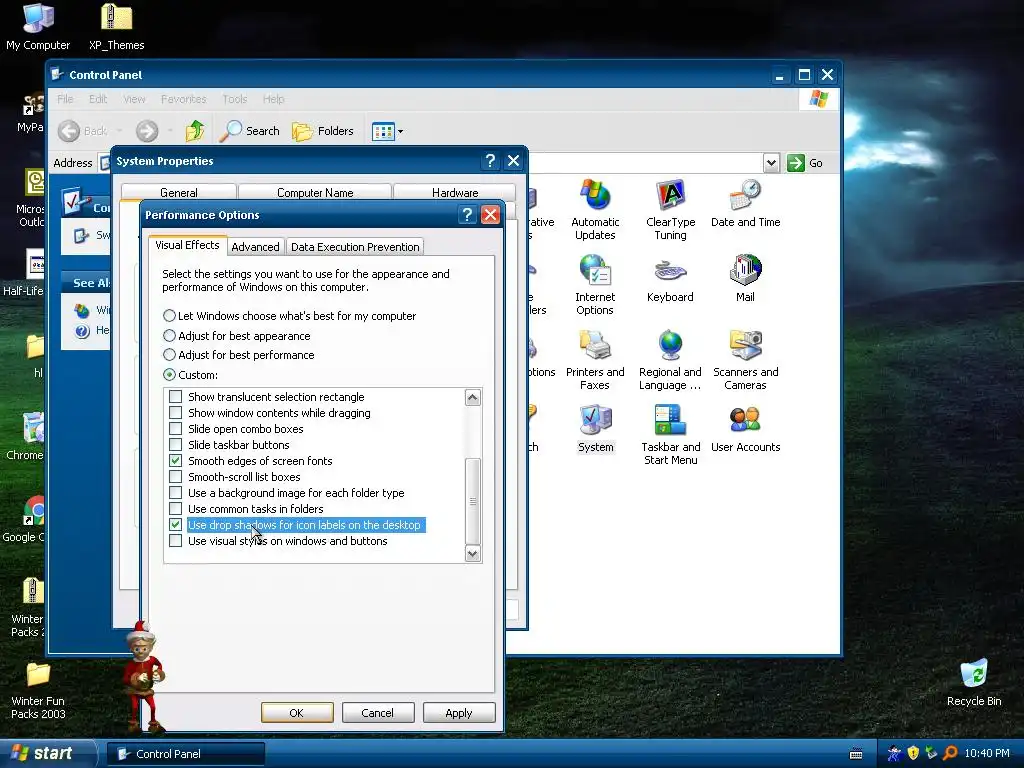Click the magnifier icon in system tray

[950, 753]
